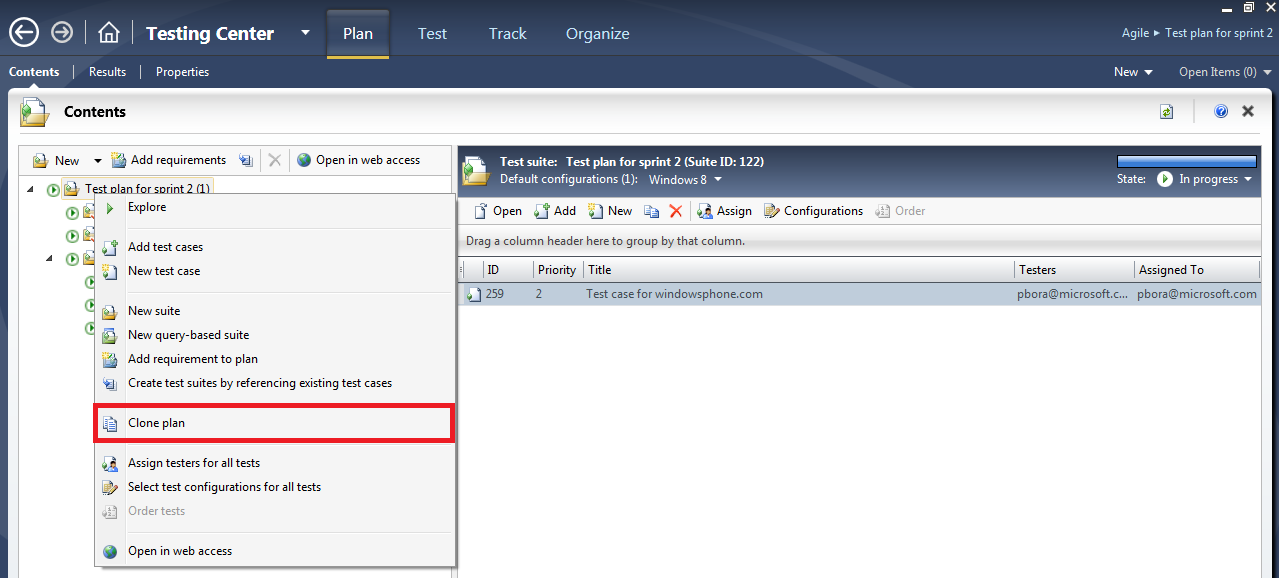Viewport: 1280px width, 578px height.
Task: Click the Assign testers toolbar icon
Action: tap(724, 211)
